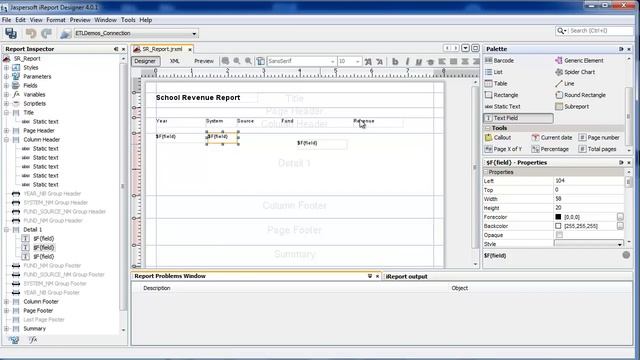The height and width of the screenshot is (360, 640).
Task: Edit the Width property value 58
Action: (x=589, y=199)
